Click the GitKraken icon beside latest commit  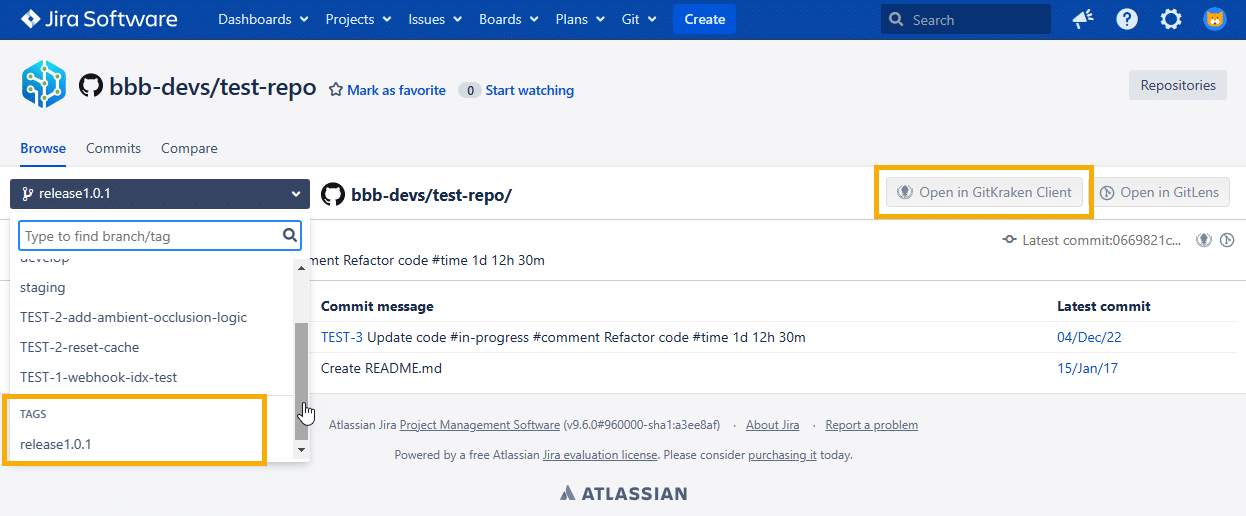(x=1205, y=240)
